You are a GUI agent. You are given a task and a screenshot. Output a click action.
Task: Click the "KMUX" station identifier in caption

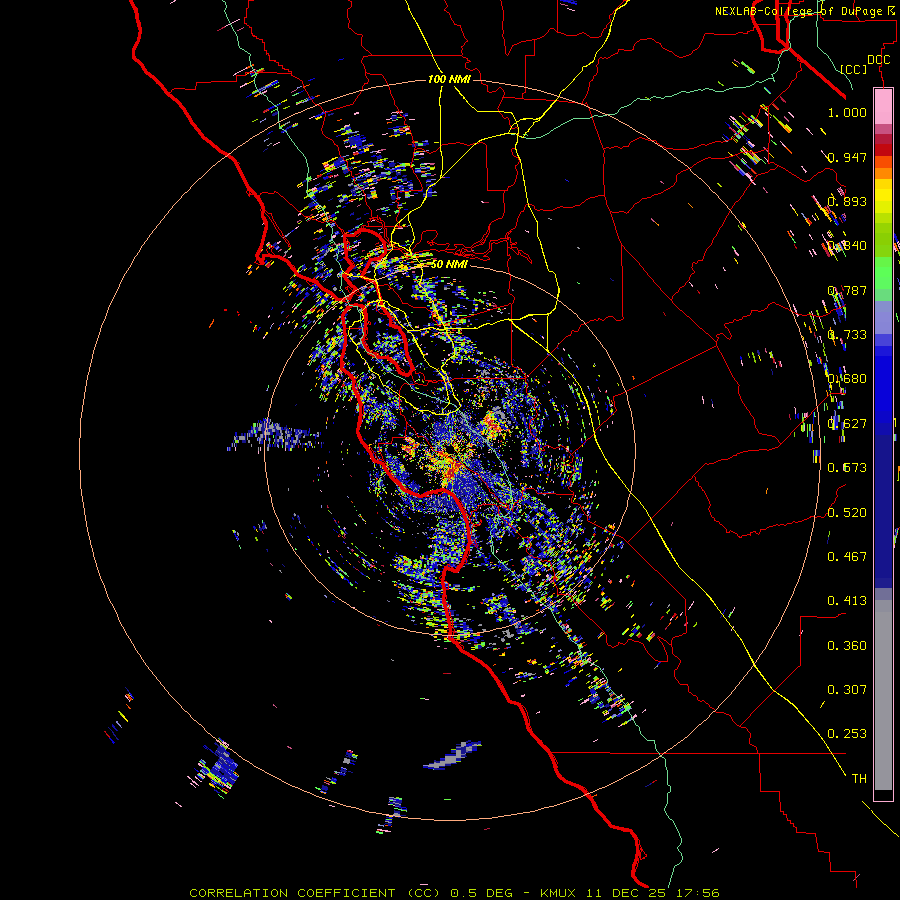pos(557,893)
